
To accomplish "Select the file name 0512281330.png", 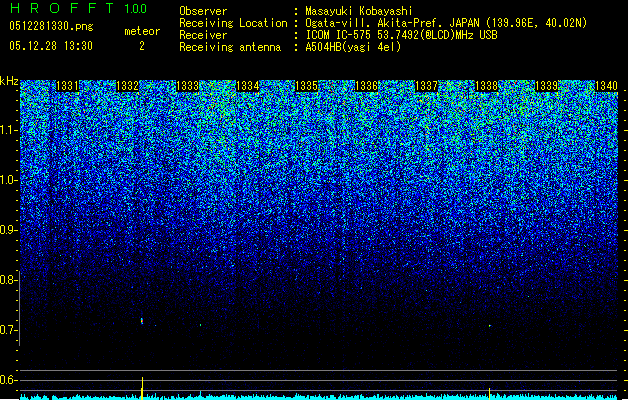I will (x=51, y=26).
